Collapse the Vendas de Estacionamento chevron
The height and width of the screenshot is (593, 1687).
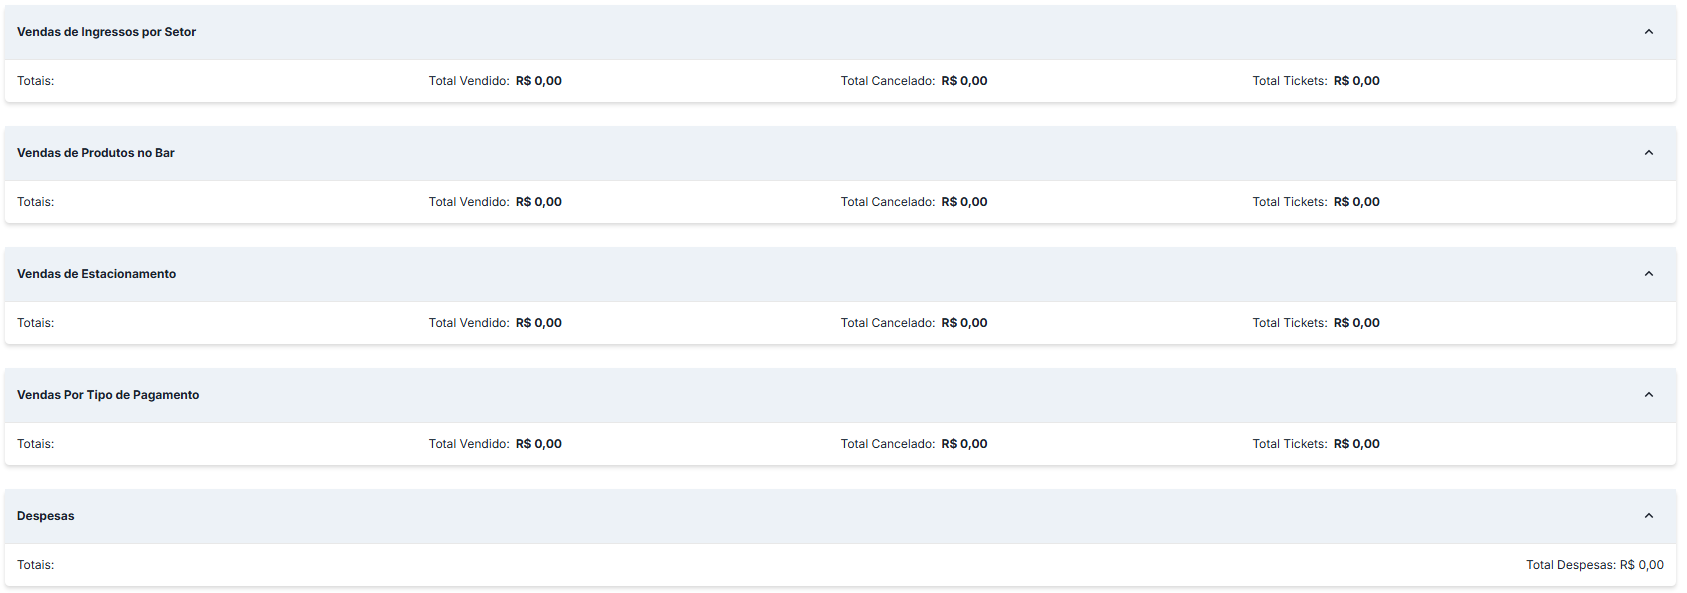[x=1649, y=274]
